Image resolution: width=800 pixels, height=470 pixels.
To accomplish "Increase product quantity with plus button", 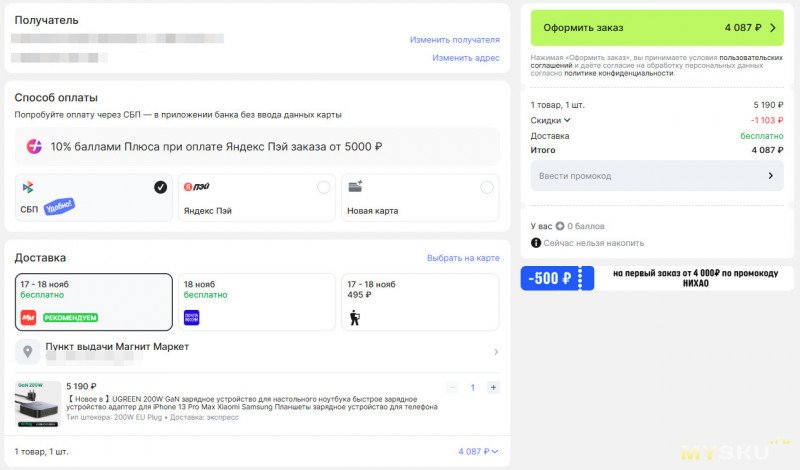I will point(493,387).
